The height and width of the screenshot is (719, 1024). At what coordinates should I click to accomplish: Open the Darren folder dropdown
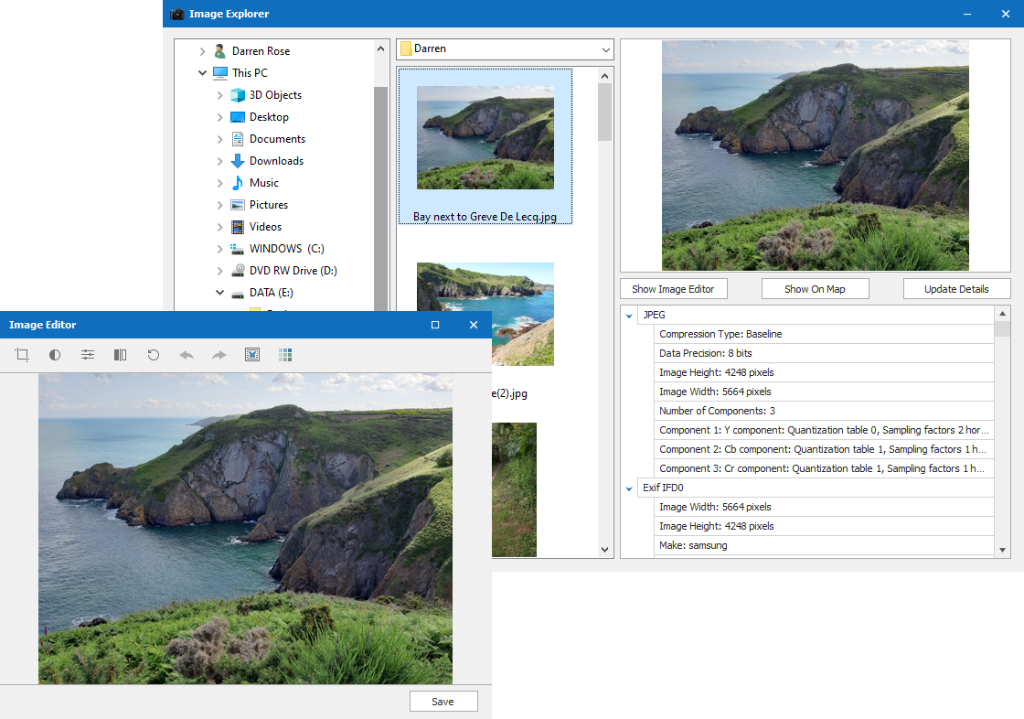606,49
